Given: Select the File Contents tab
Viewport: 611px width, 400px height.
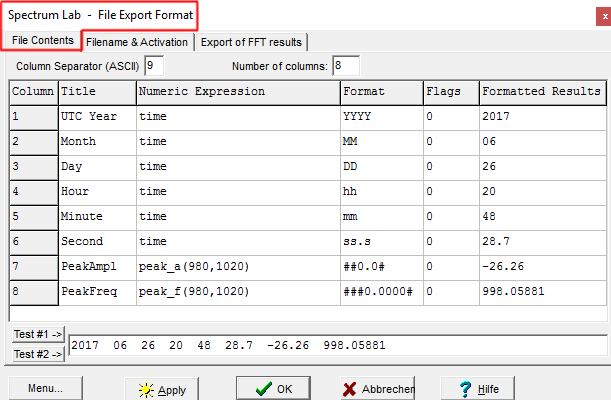Looking at the screenshot, I should pyautogui.click(x=42, y=40).
